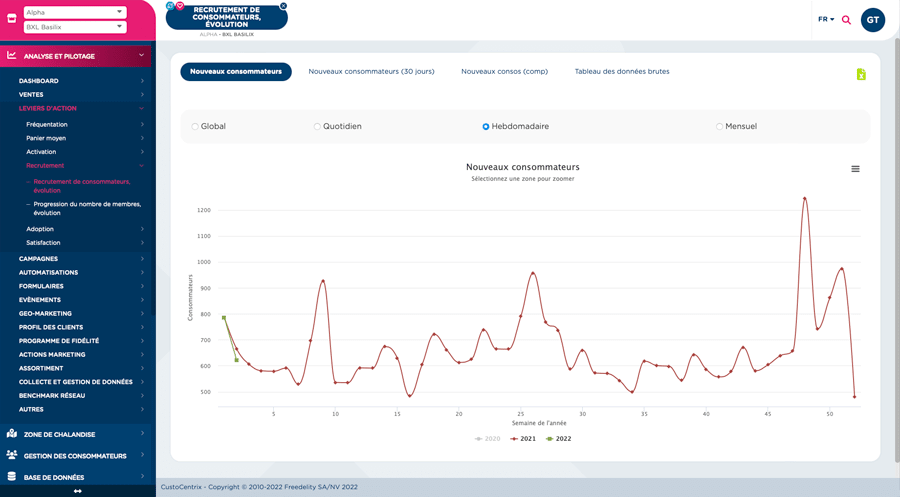This screenshot has width=900, height=497.
Task: Open the Alpha dropdown selector
Action: click(x=75, y=12)
